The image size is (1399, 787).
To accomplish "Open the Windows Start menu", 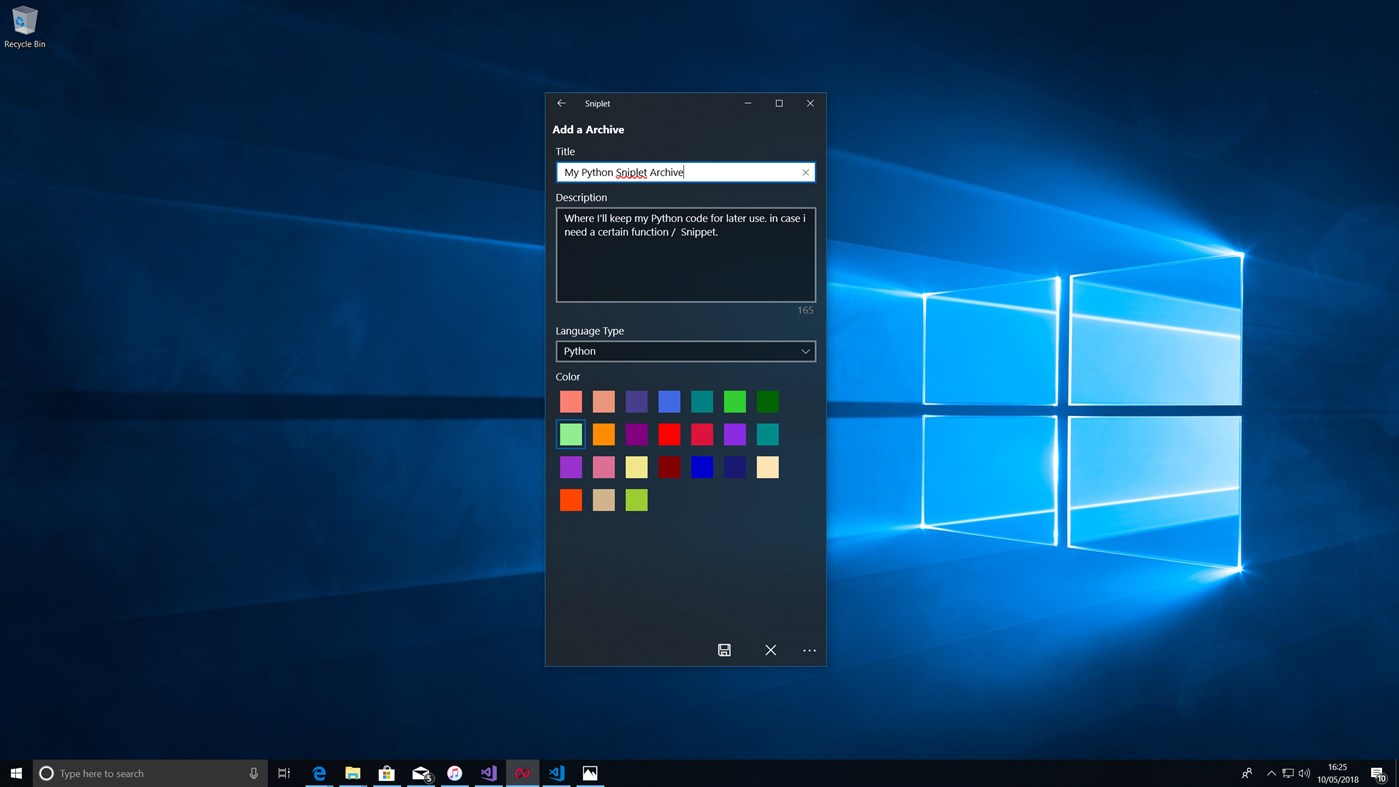I will coord(16,773).
